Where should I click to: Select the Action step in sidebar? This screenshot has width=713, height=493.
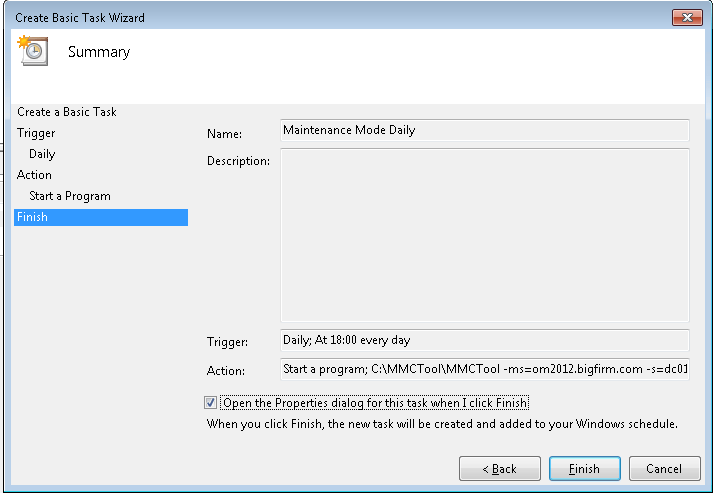coord(34,175)
